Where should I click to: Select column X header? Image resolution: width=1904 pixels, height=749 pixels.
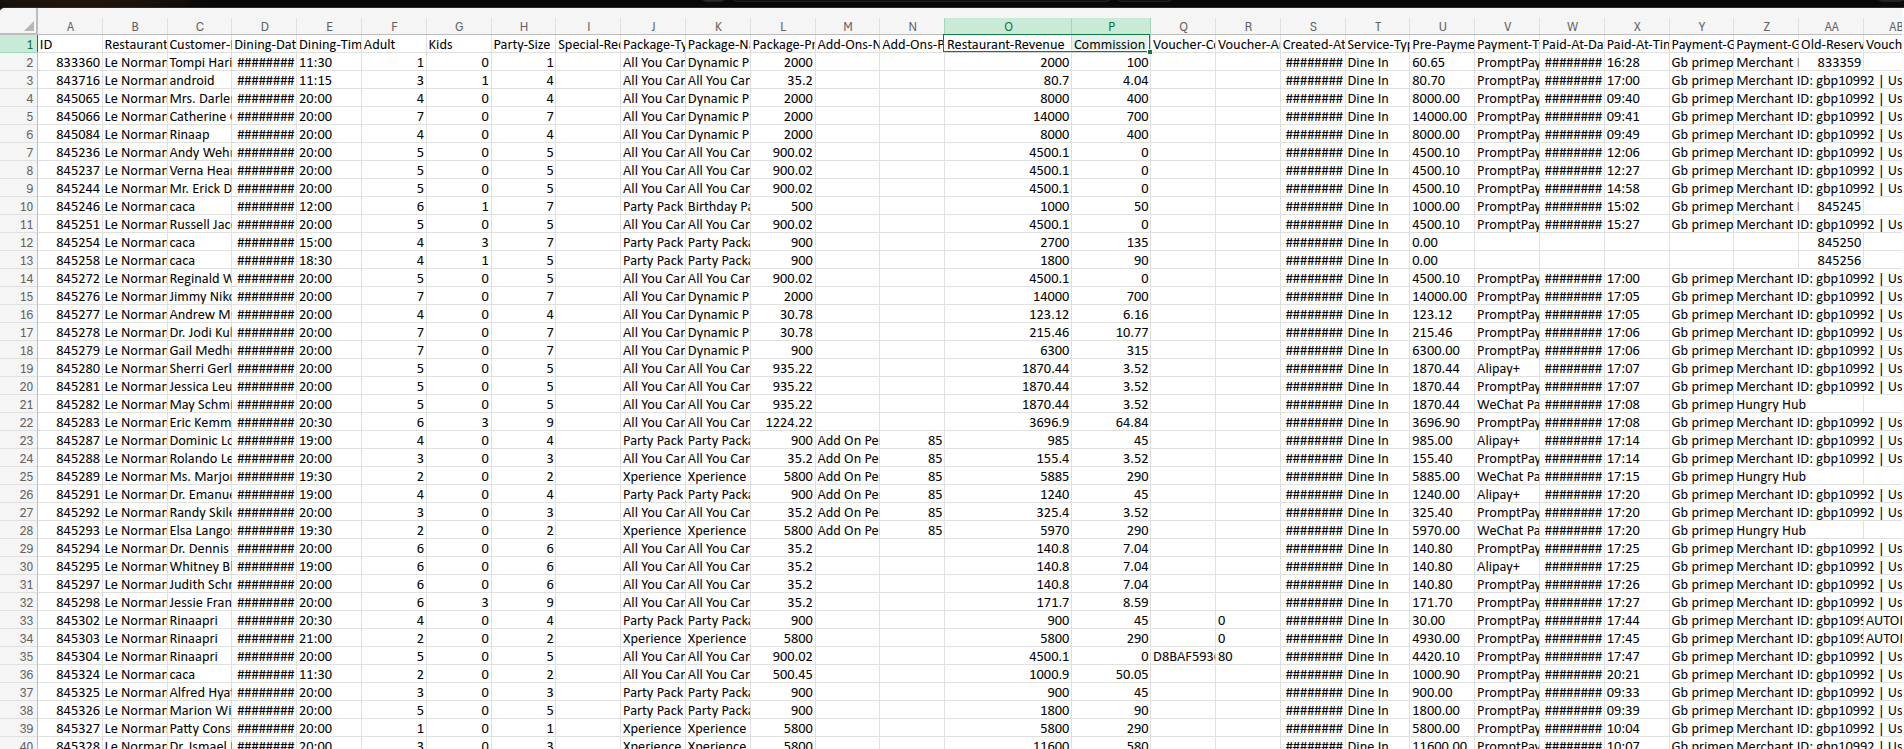coord(1636,26)
